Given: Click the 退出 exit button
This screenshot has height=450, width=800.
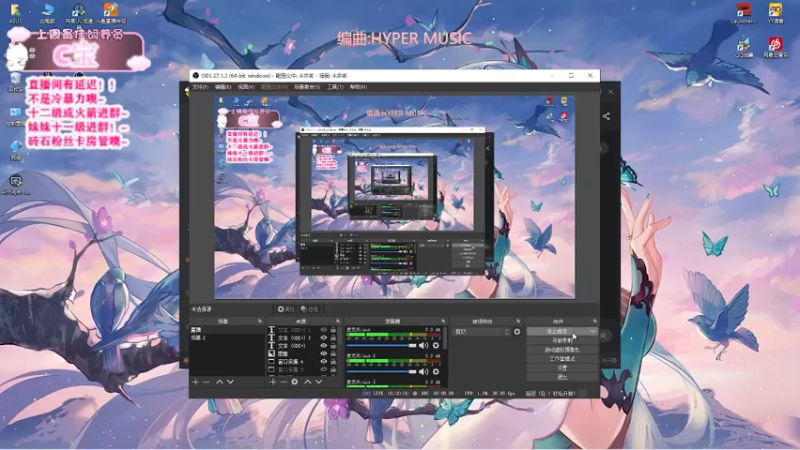Looking at the screenshot, I should click(562, 377).
